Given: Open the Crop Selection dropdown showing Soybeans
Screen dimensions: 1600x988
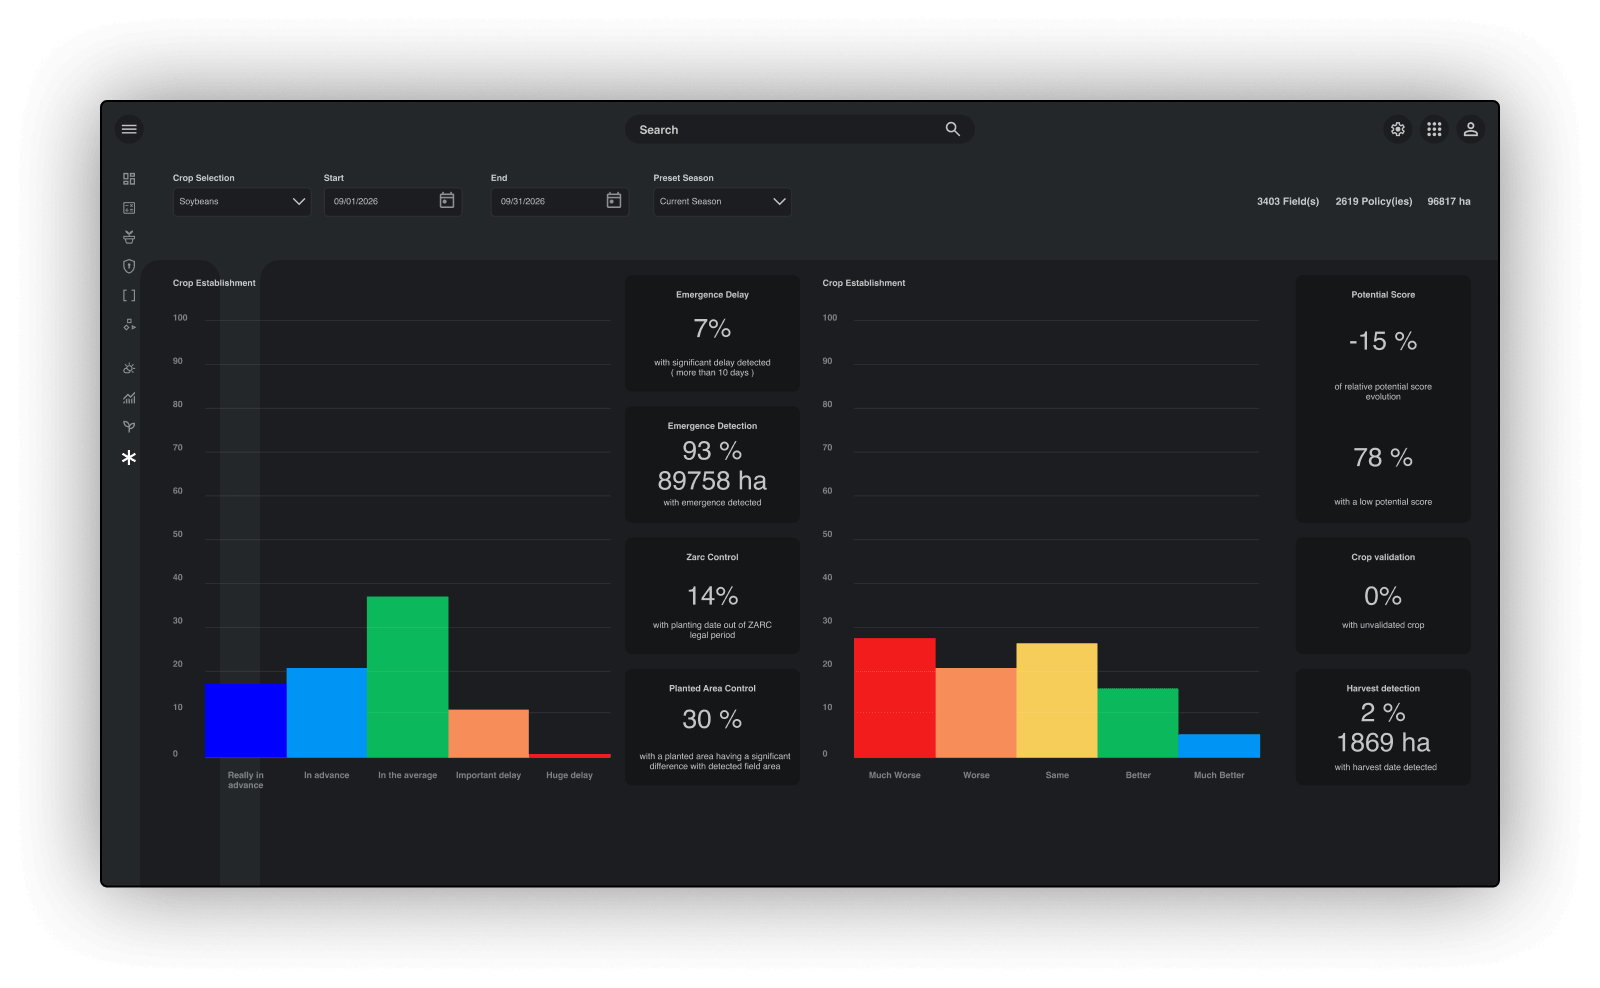Looking at the screenshot, I should [x=240, y=201].
